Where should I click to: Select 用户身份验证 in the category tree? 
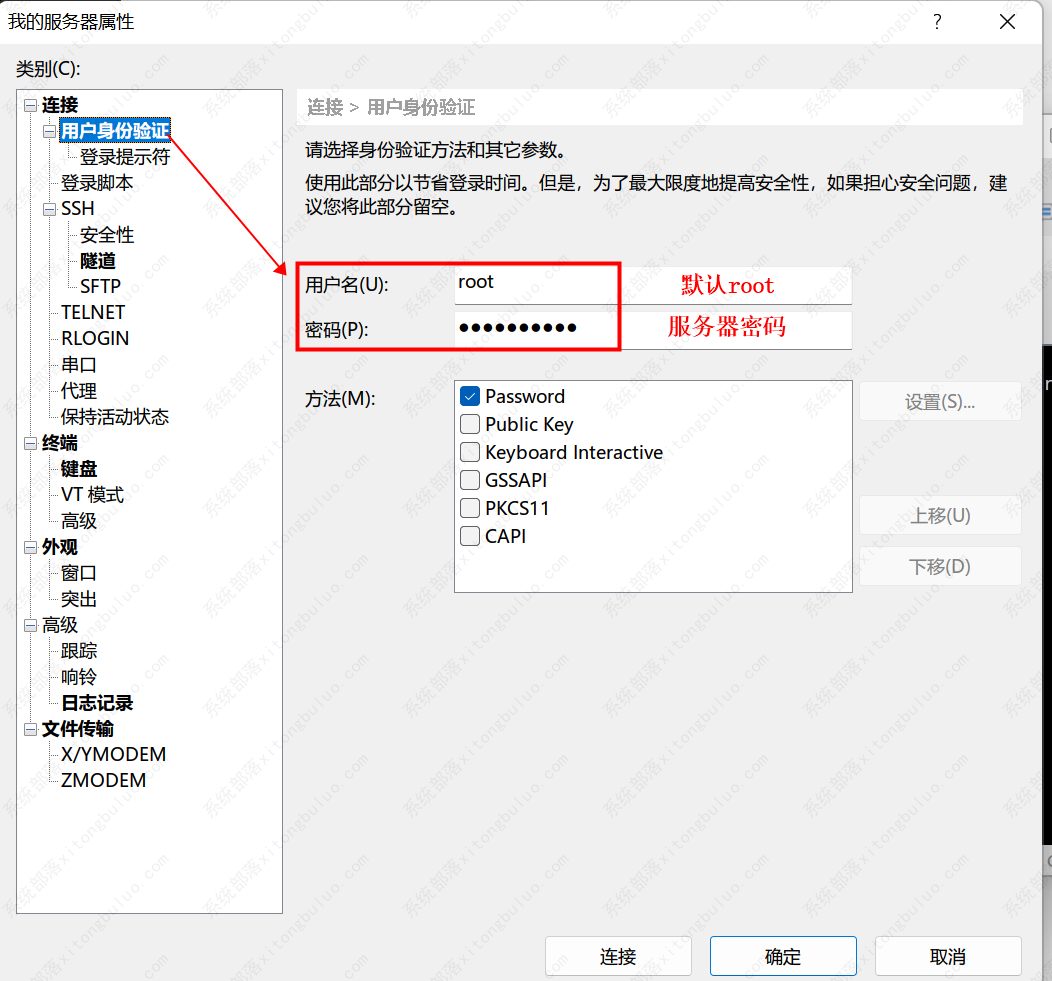tap(115, 131)
